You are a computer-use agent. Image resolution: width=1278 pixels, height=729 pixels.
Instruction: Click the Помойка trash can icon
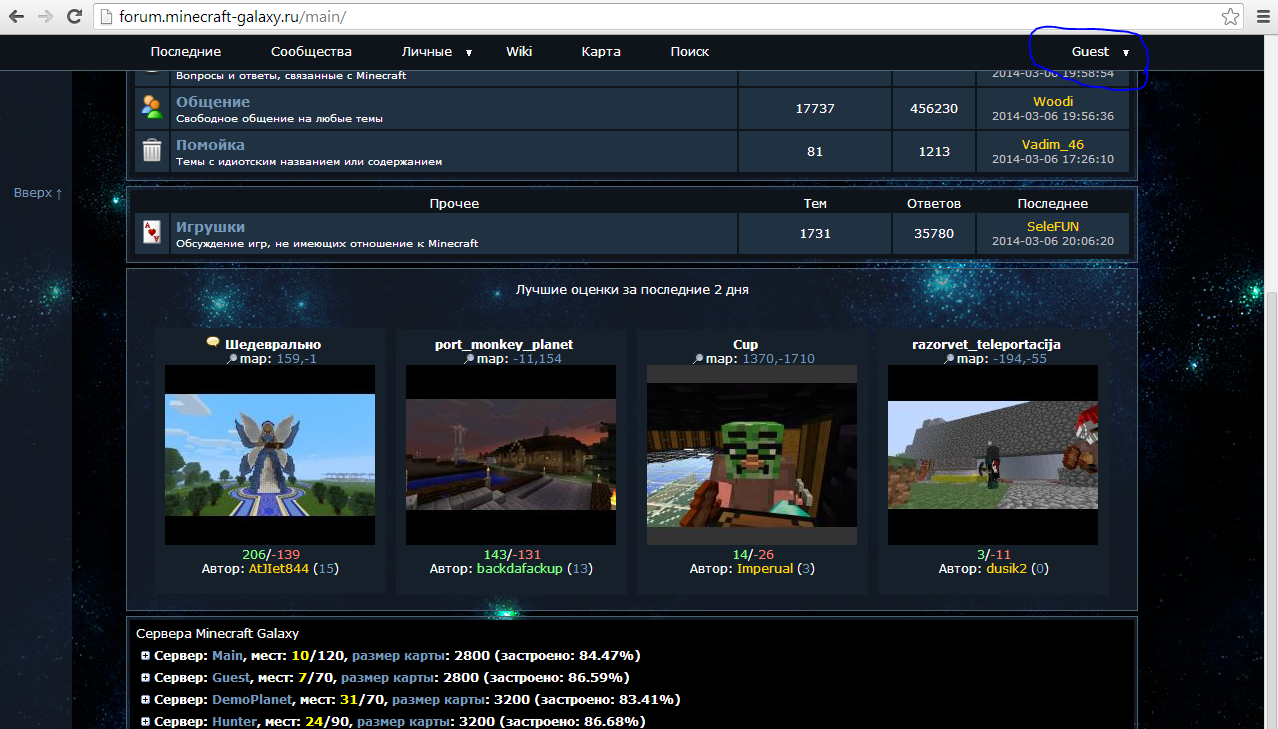pyautogui.click(x=151, y=151)
